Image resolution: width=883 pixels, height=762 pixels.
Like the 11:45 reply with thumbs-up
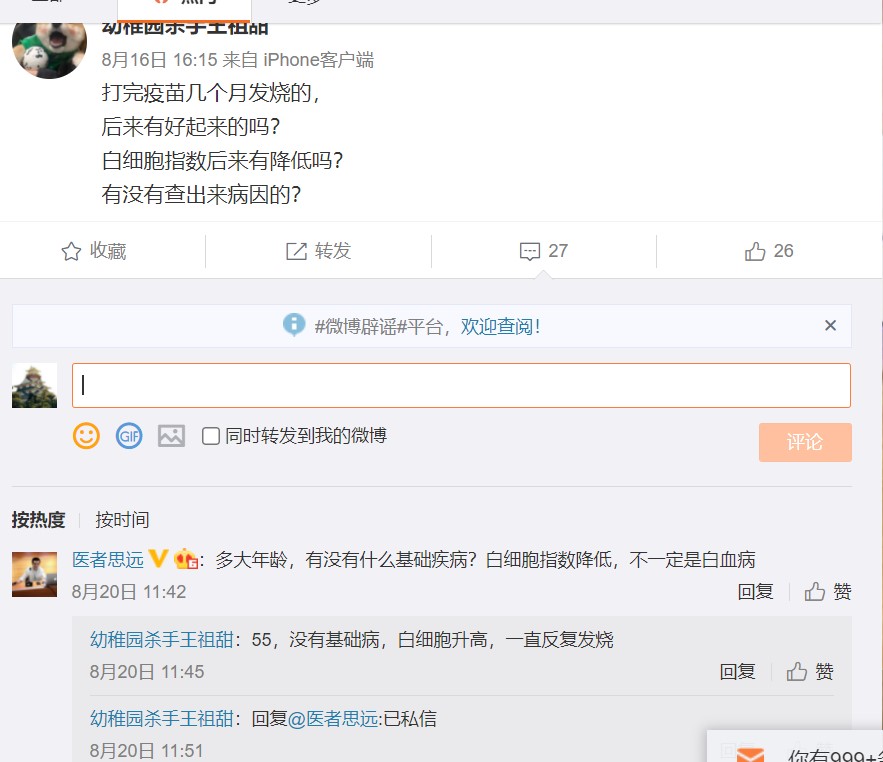pyautogui.click(x=796, y=671)
